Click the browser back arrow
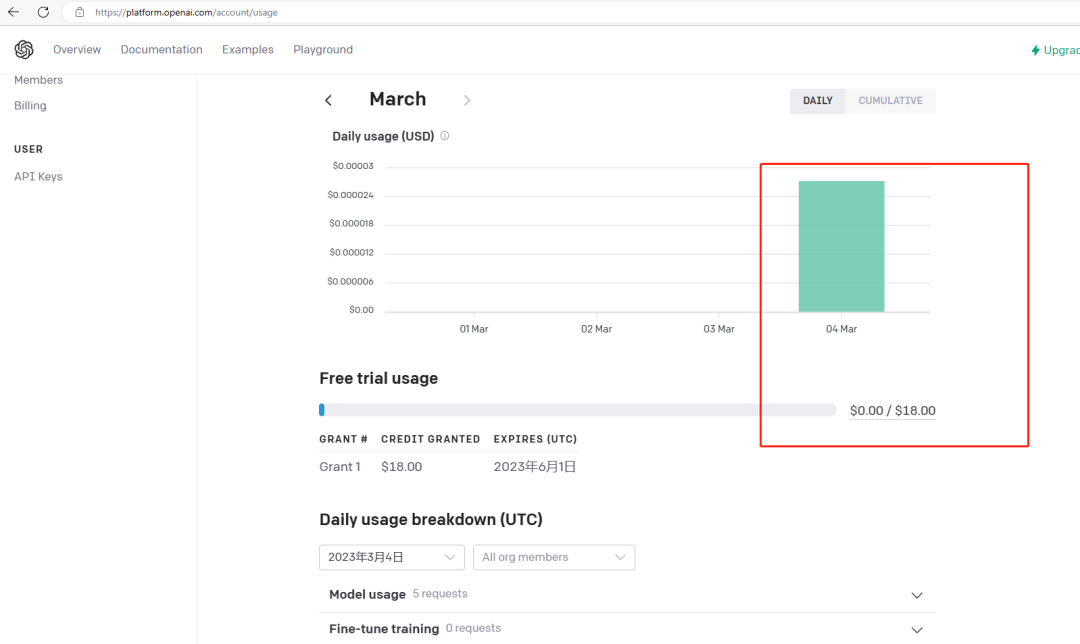Screen dimensions: 1080x644 [x=13, y=12]
